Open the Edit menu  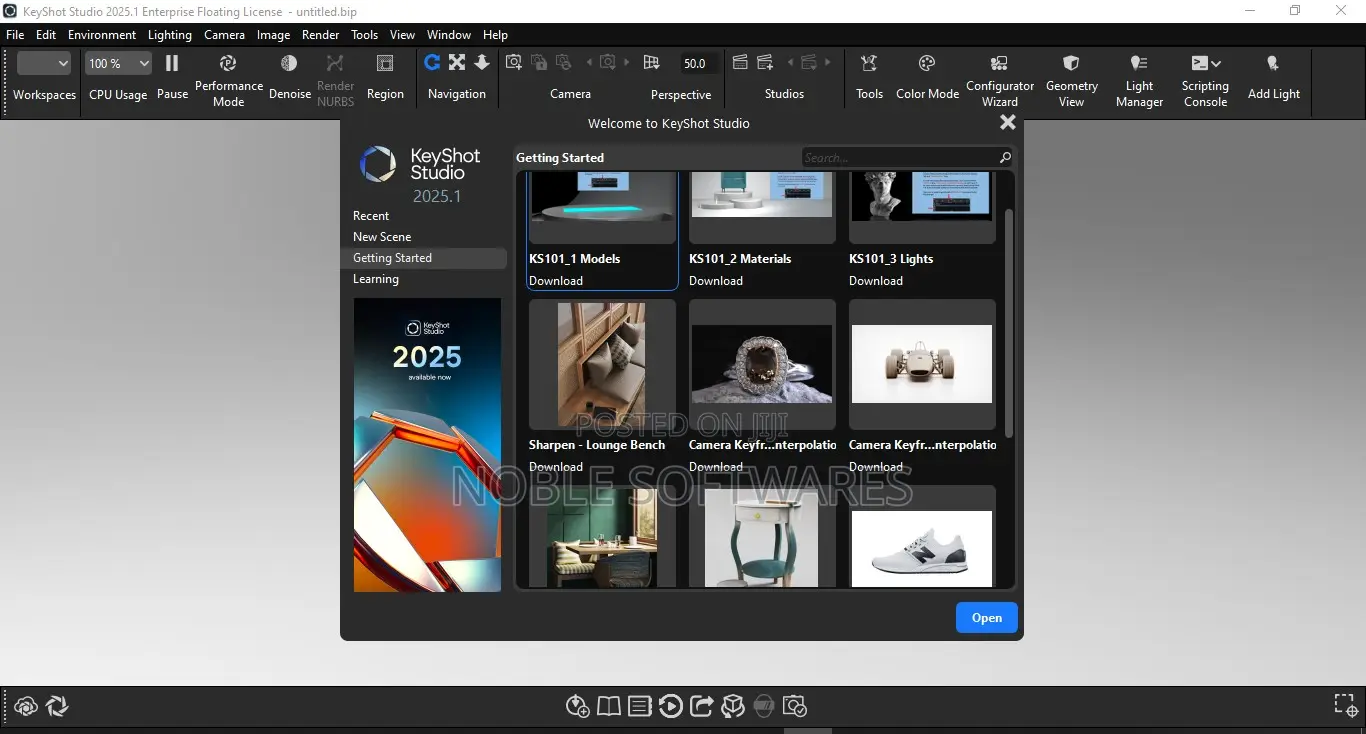[46, 34]
